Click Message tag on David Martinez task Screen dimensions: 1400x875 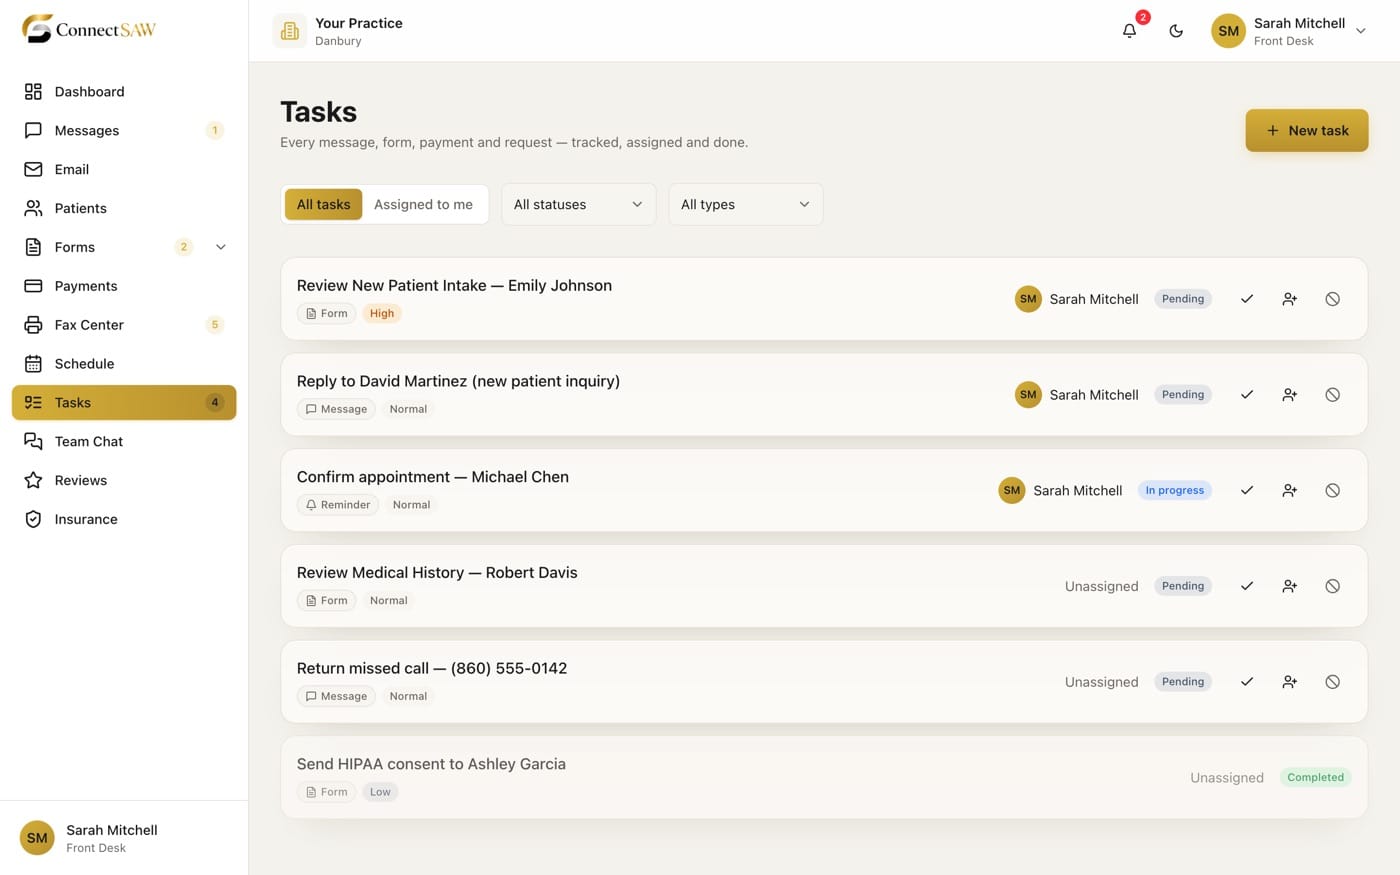(336, 409)
